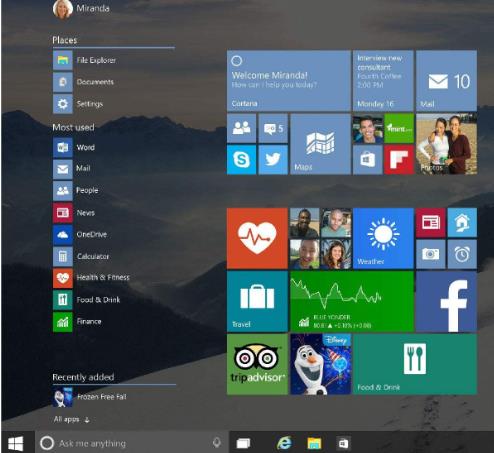Viewport: 494px width, 453px height.
Task: Click Ask me anything search box
Action: 132,443
